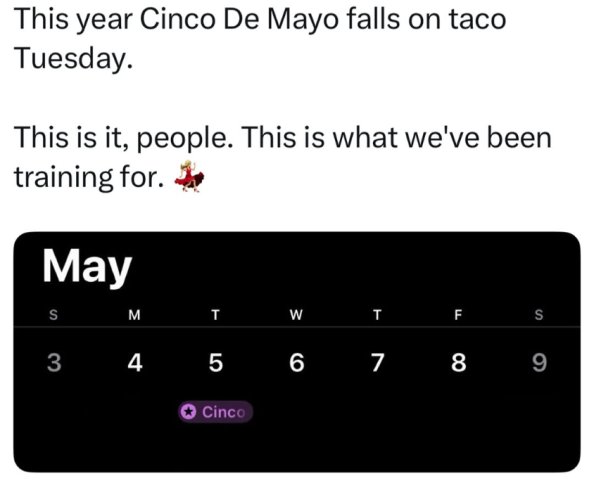Click the Saturday 'S' column header

[x=539, y=315]
